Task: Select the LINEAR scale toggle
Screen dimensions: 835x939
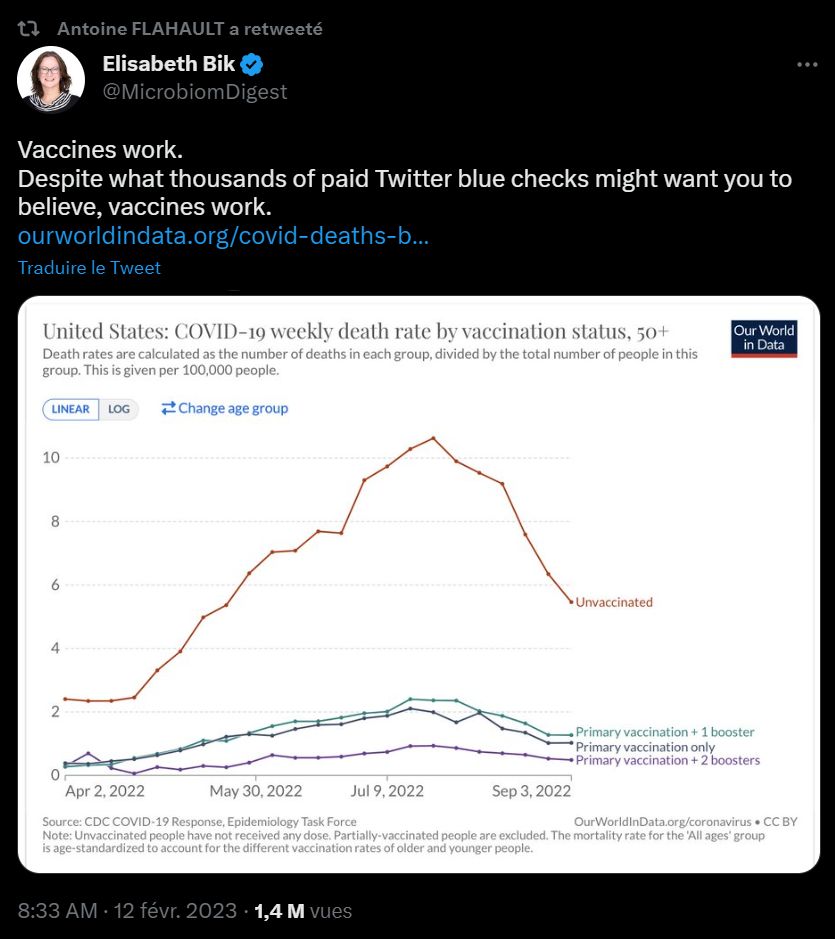Action: [71, 409]
